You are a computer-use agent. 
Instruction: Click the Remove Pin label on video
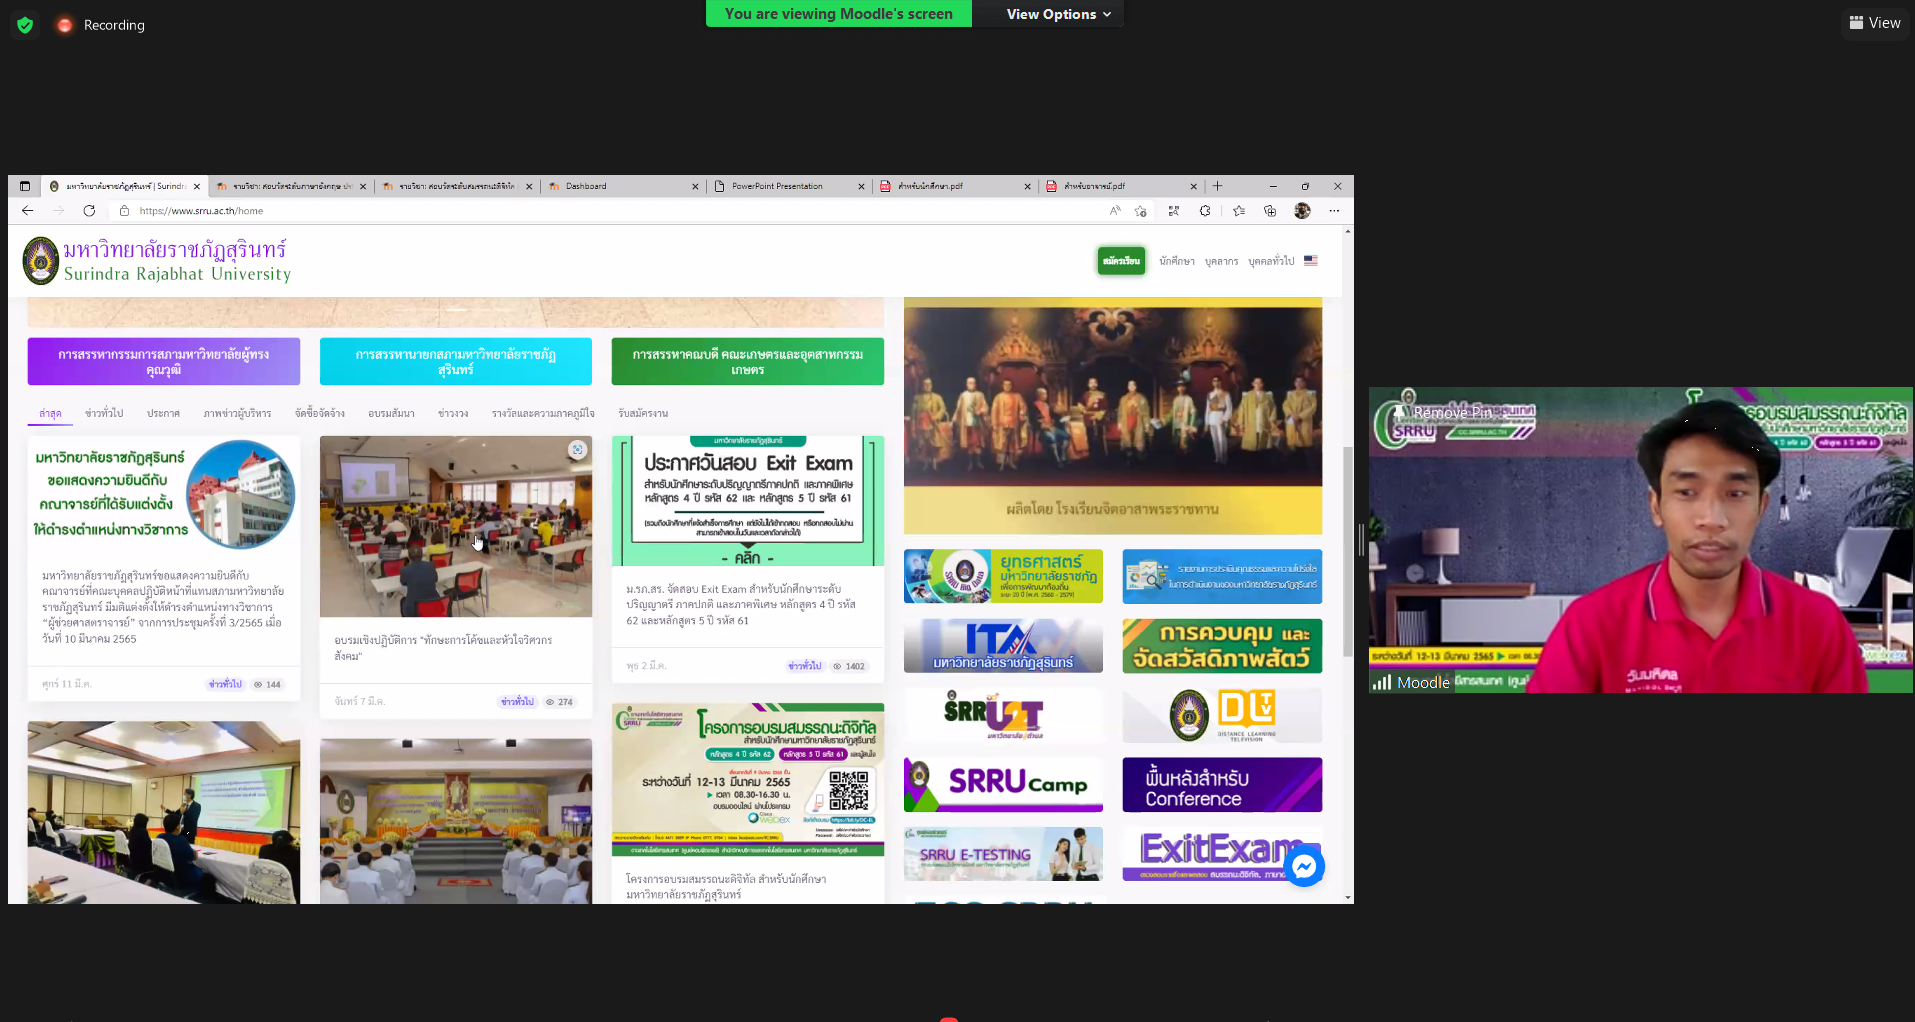(1452, 412)
